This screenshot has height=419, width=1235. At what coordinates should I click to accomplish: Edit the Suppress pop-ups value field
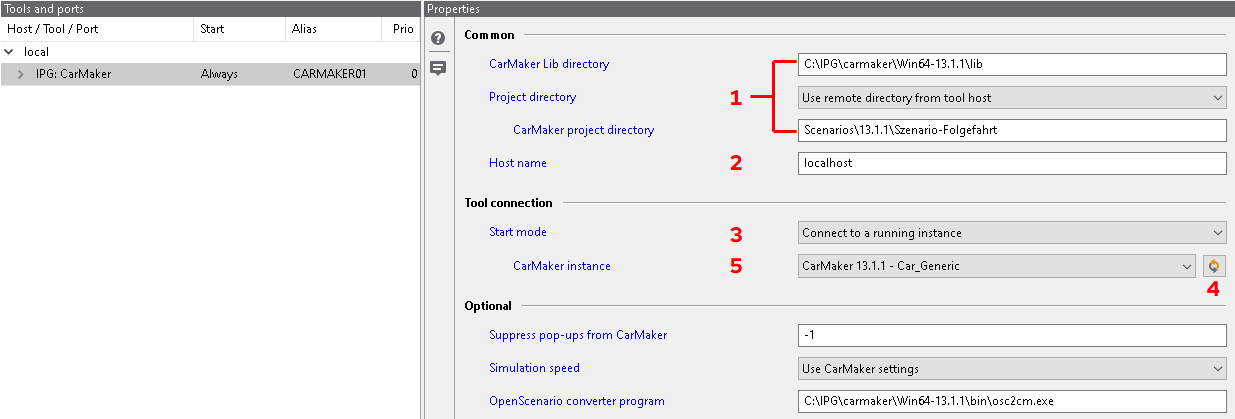1012,335
